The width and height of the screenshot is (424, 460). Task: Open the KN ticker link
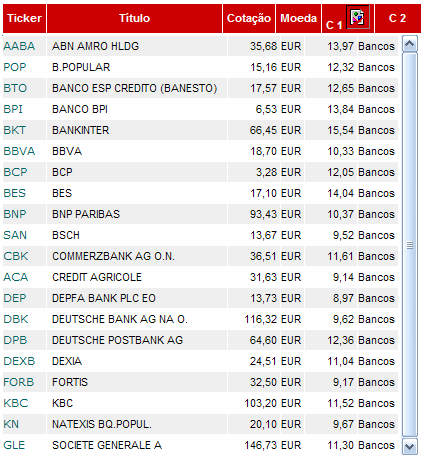click(x=11, y=424)
